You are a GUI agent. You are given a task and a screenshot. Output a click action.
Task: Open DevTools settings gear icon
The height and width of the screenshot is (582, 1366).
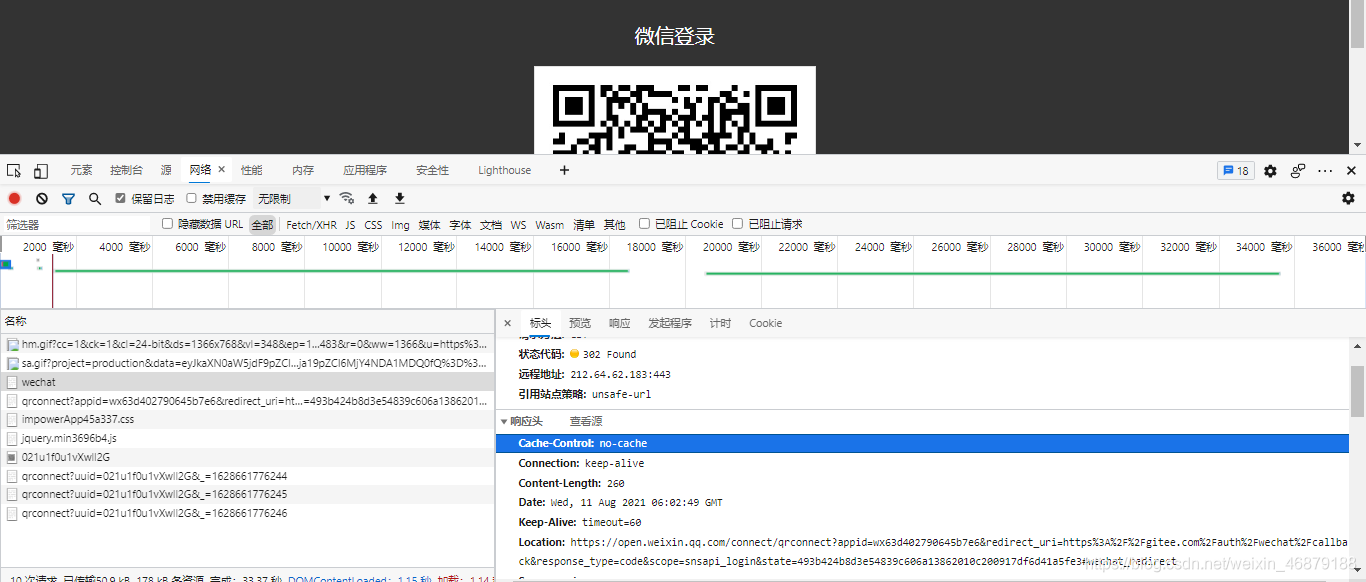click(1270, 171)
